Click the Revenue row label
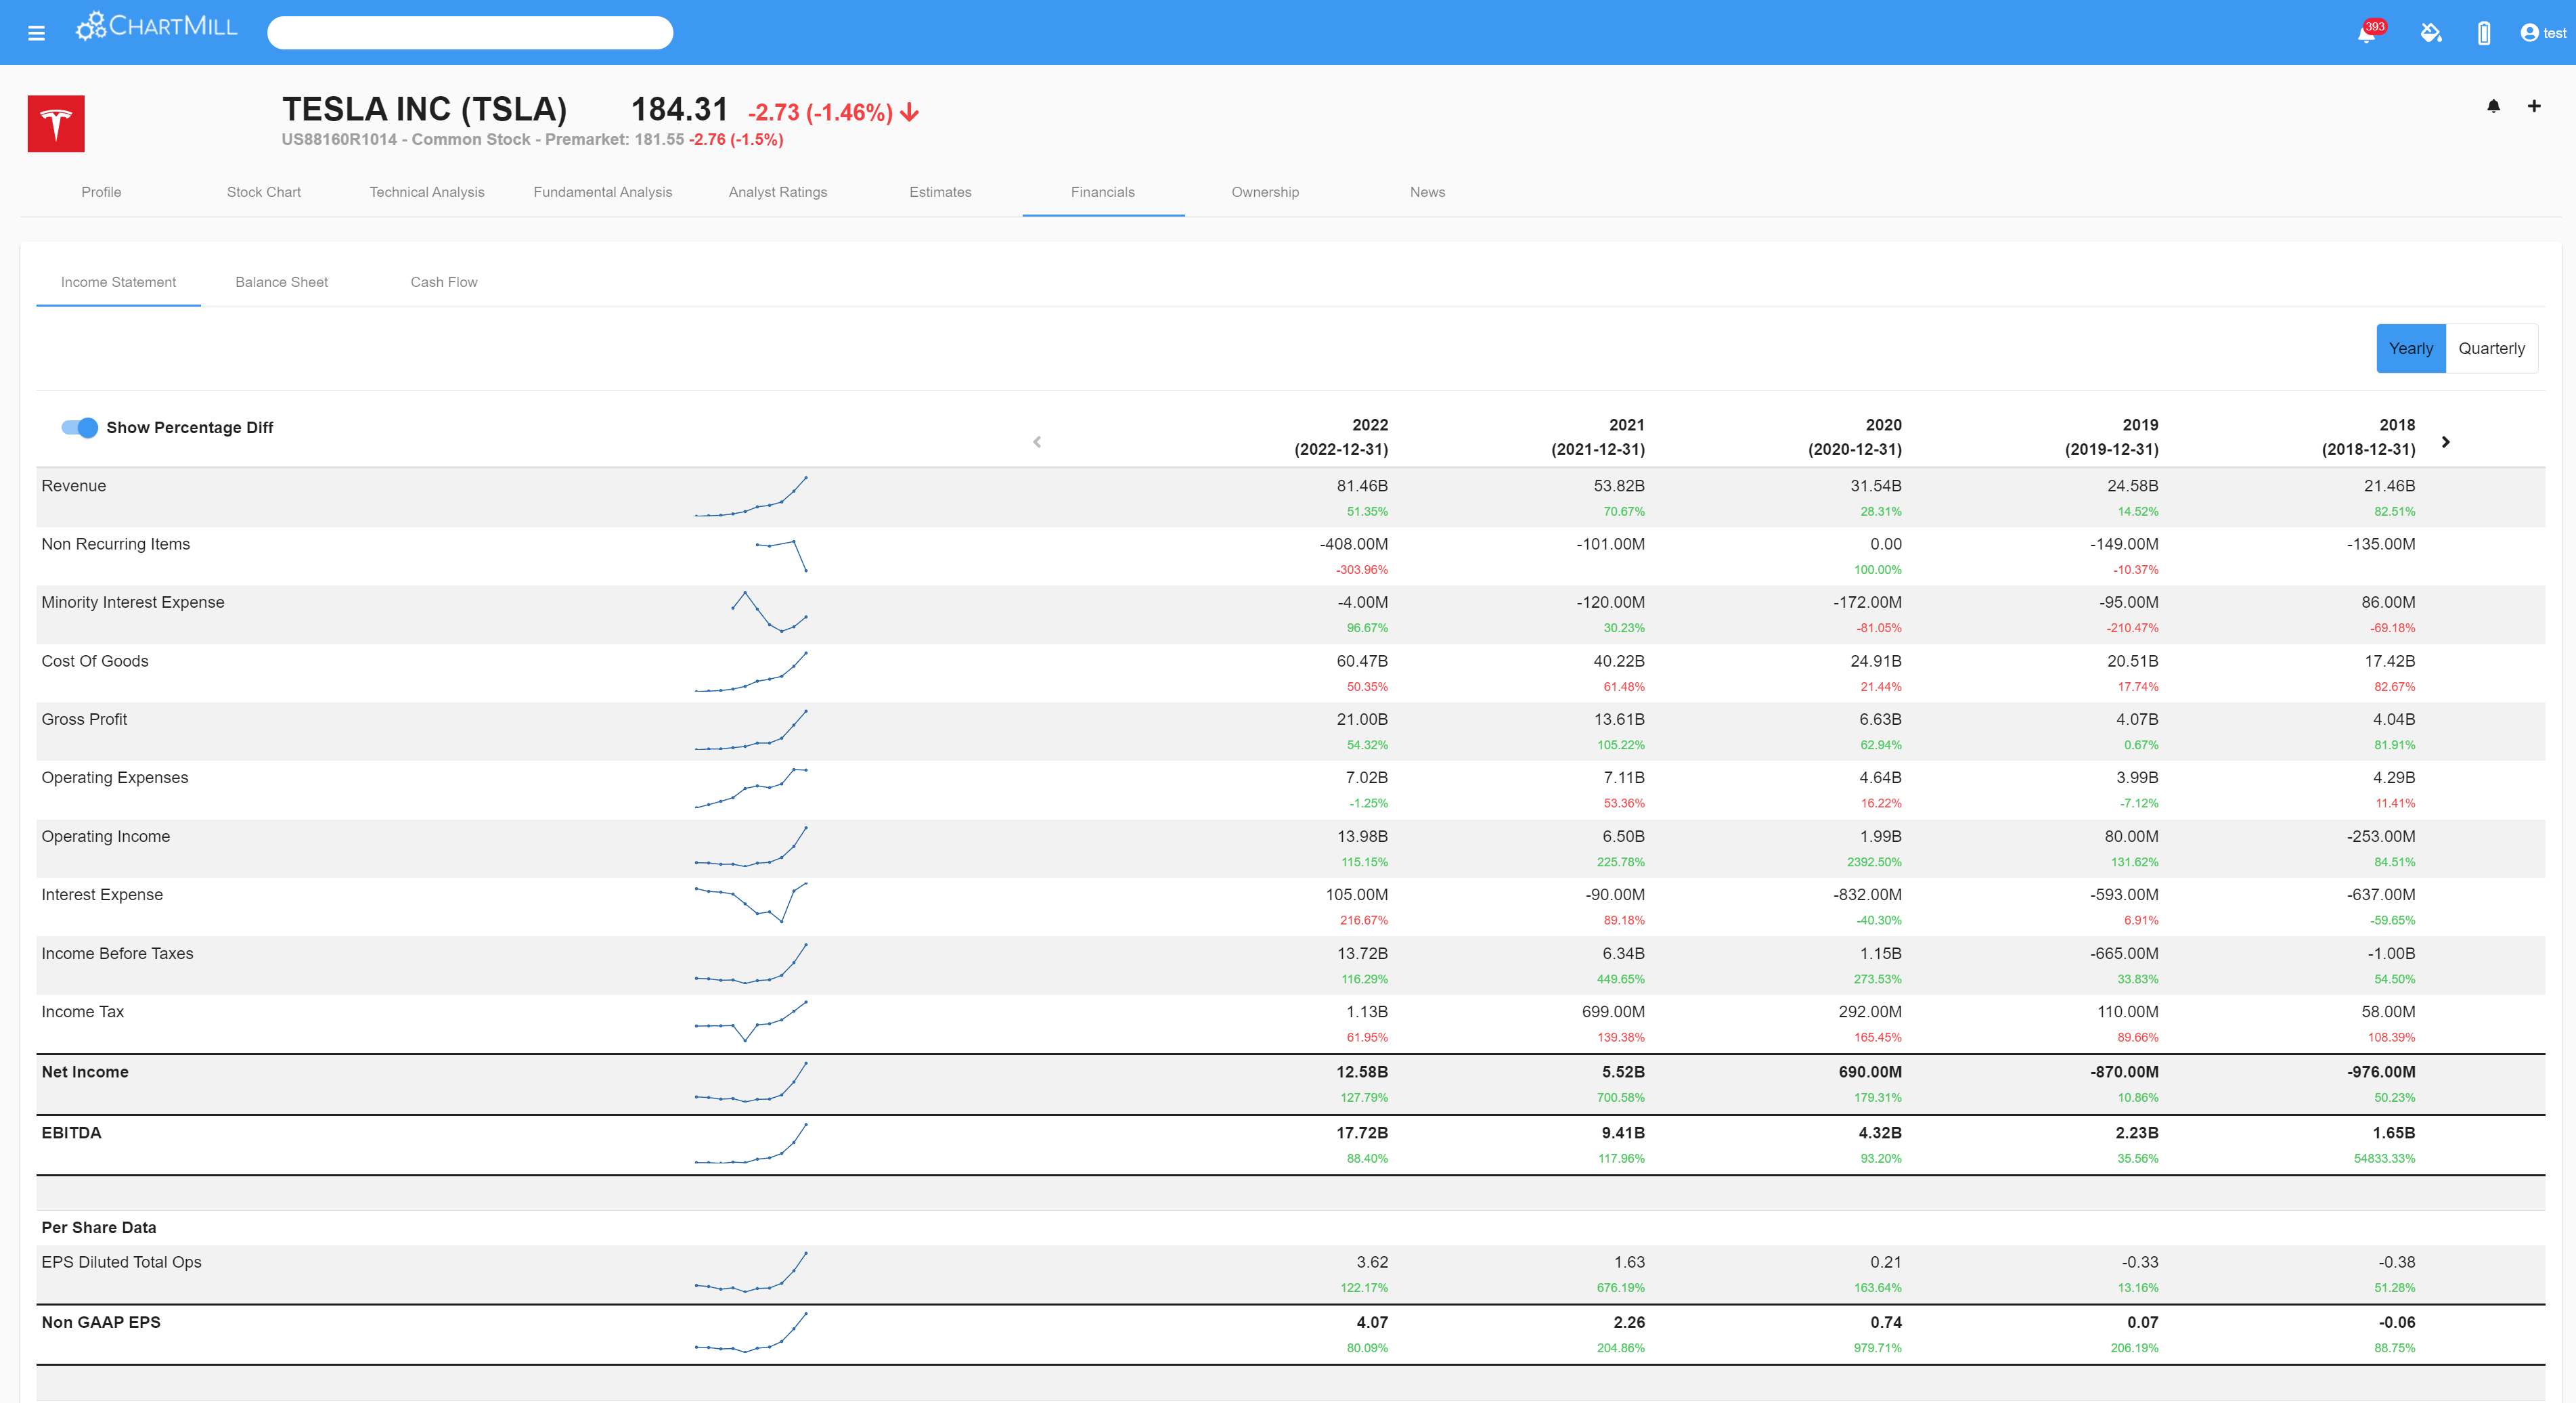Screen dimensions: 2576x1403 tap(74, 486)
